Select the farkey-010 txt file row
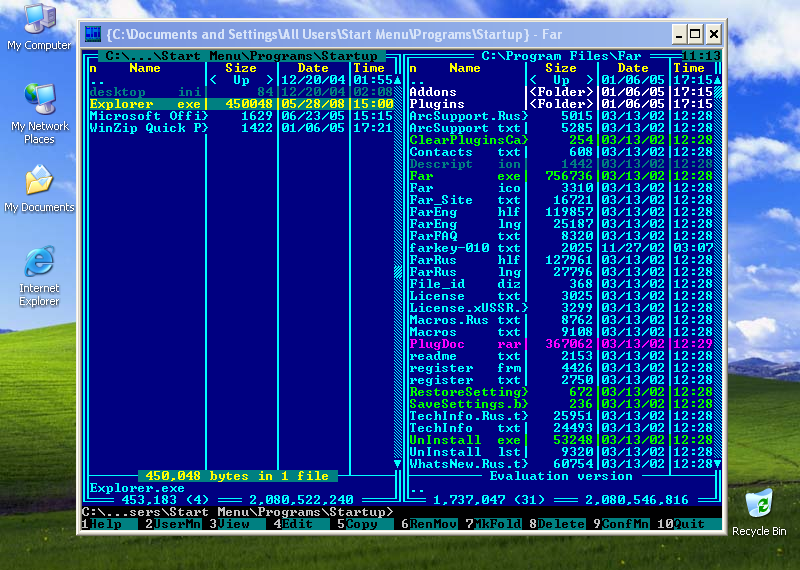 pos(561,248)
